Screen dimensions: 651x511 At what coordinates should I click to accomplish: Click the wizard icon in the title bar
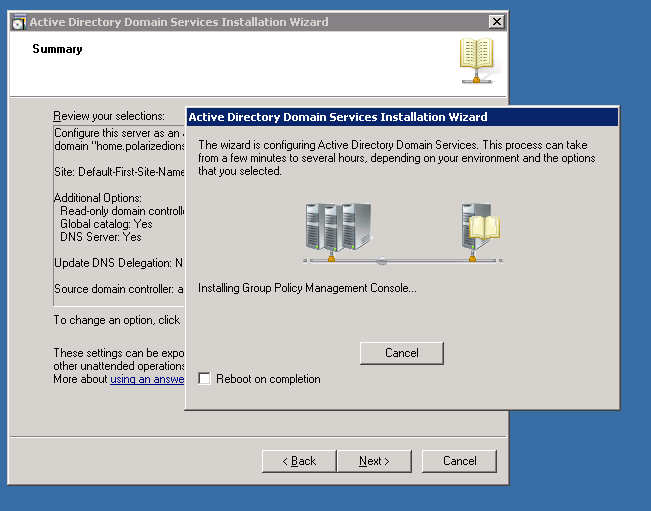18,22
